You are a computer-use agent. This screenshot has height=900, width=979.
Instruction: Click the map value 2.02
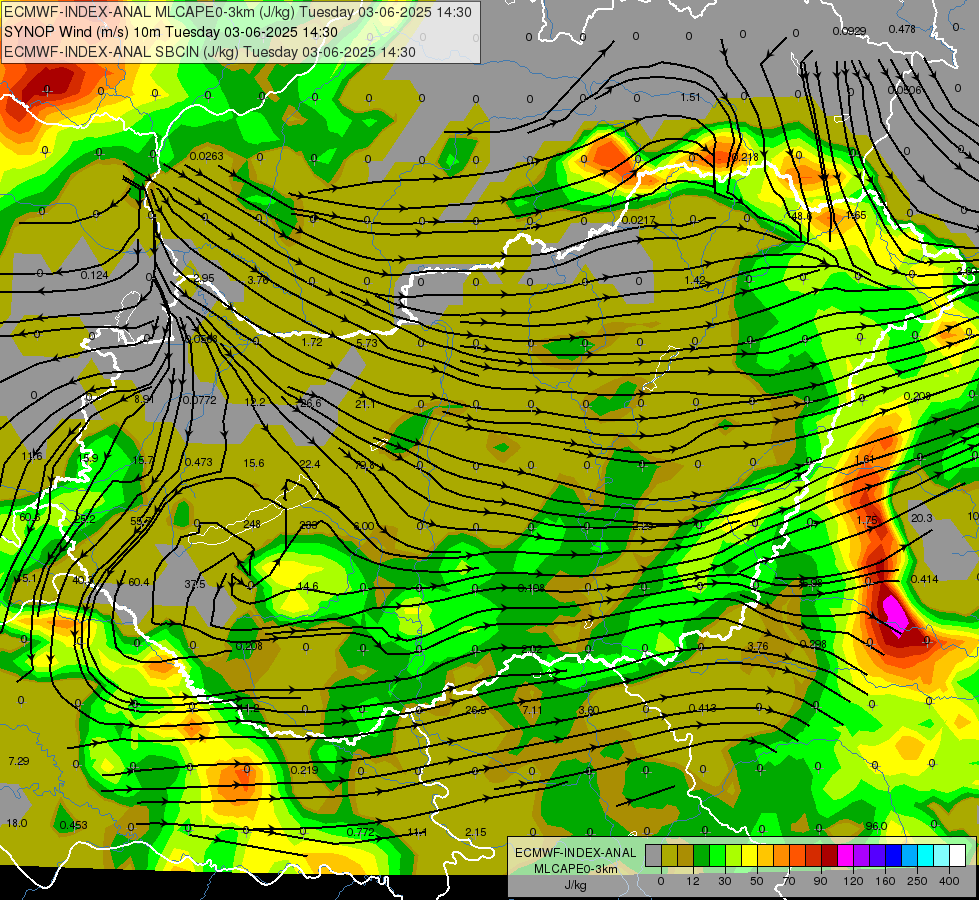pyautogui.click(x=532, y=650)
